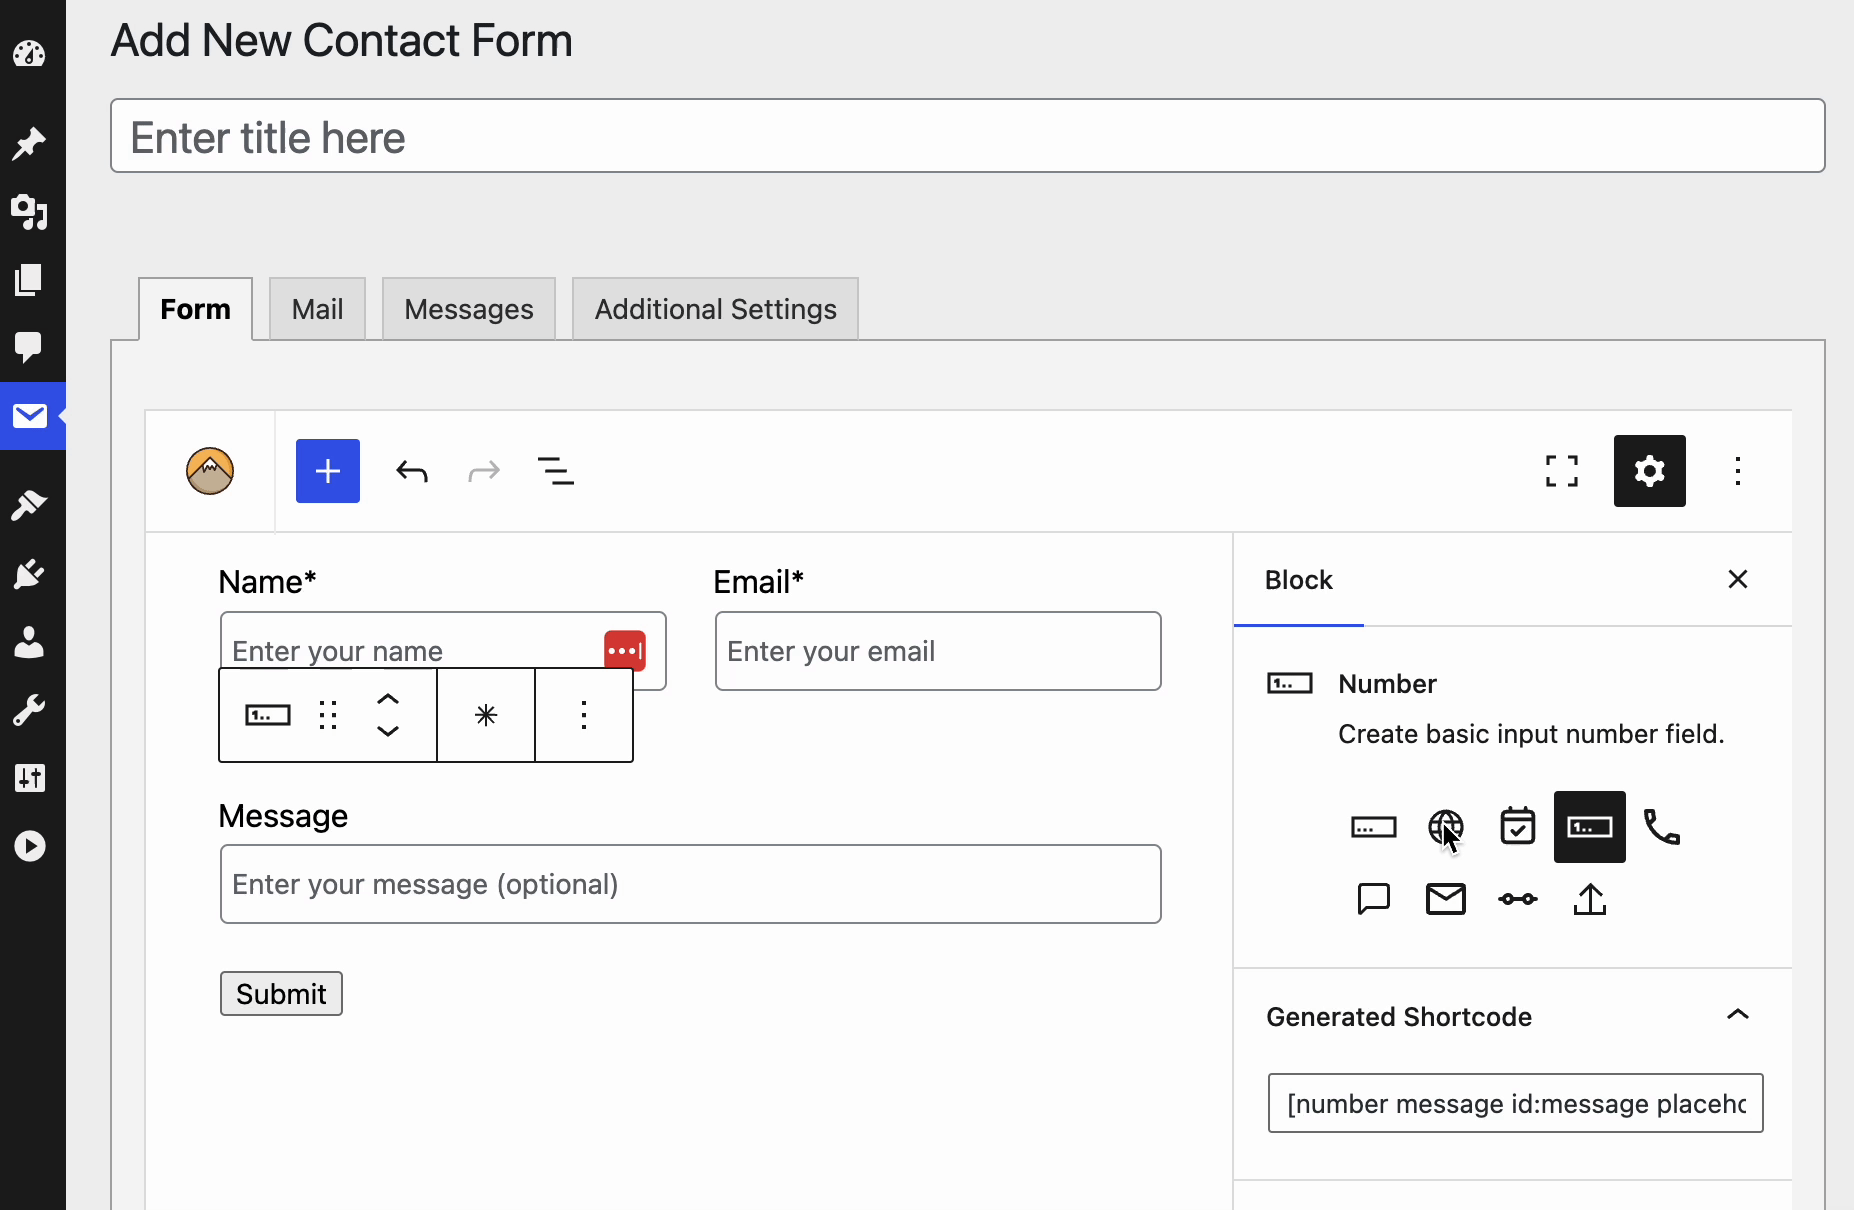1854x1210 pixels.
Task: Click the blue block inserter plus button
Action: [x=327, y=471]
